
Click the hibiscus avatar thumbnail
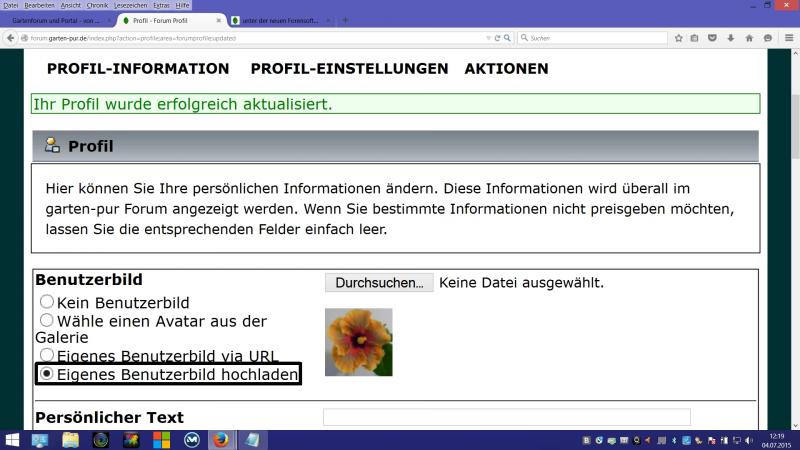(x=358, y=342)
